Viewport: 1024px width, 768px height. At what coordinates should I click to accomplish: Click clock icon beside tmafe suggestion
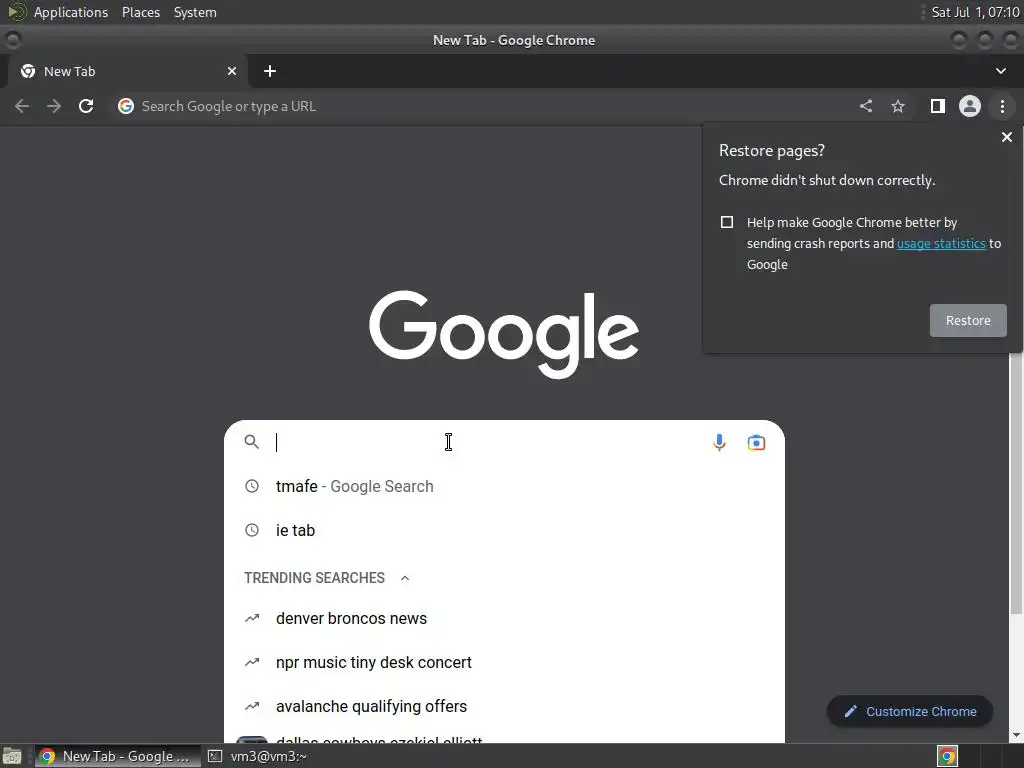252,487
